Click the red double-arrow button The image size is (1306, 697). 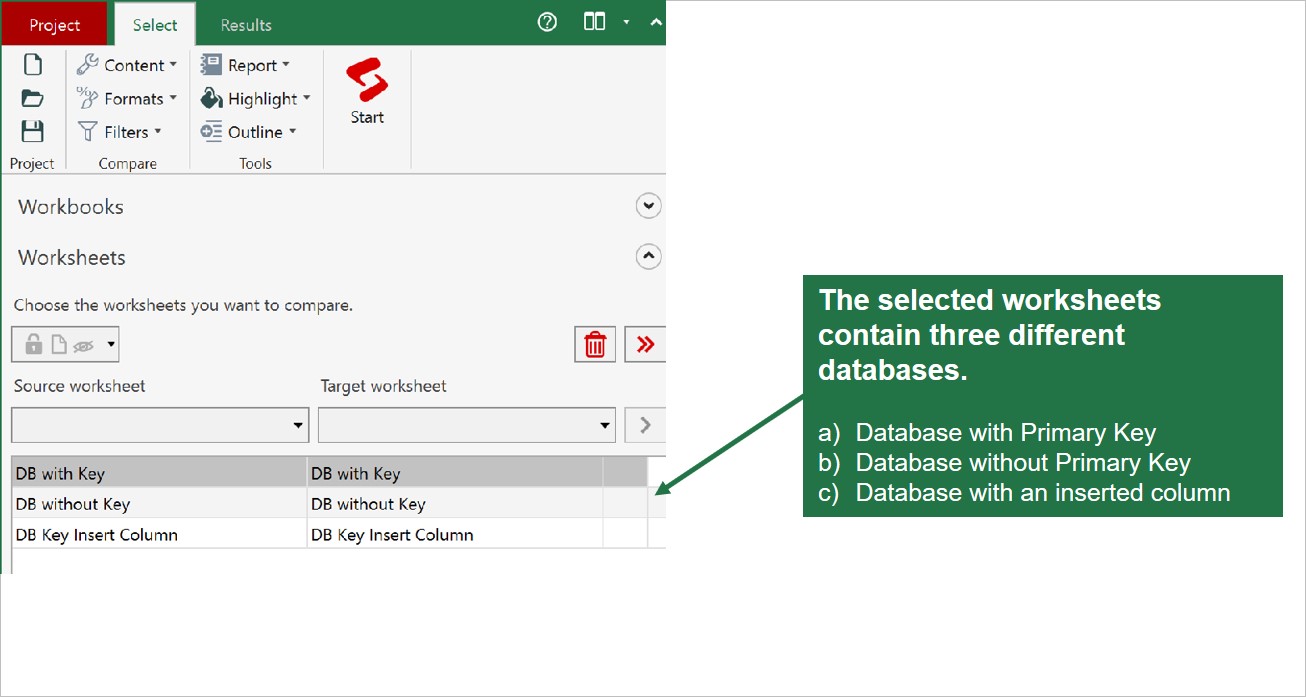click(645, 345)
